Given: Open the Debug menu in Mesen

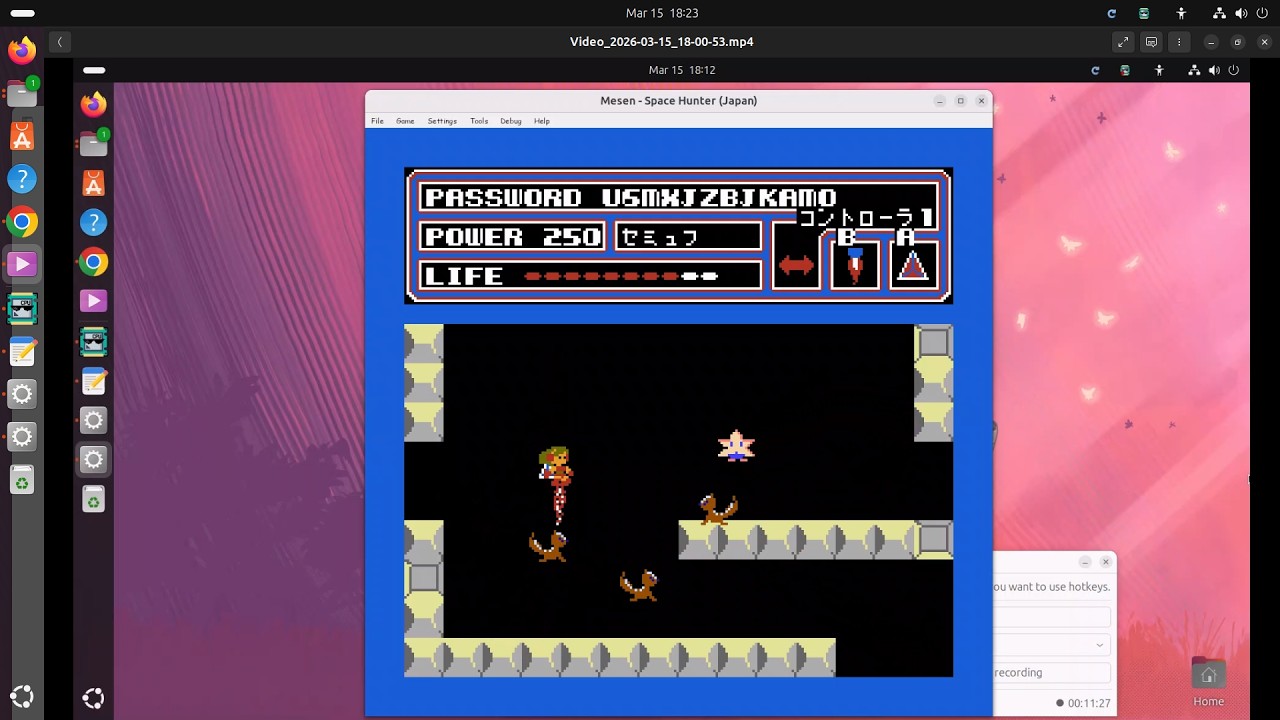Looking at the screenshot, I should pos(511,121).
